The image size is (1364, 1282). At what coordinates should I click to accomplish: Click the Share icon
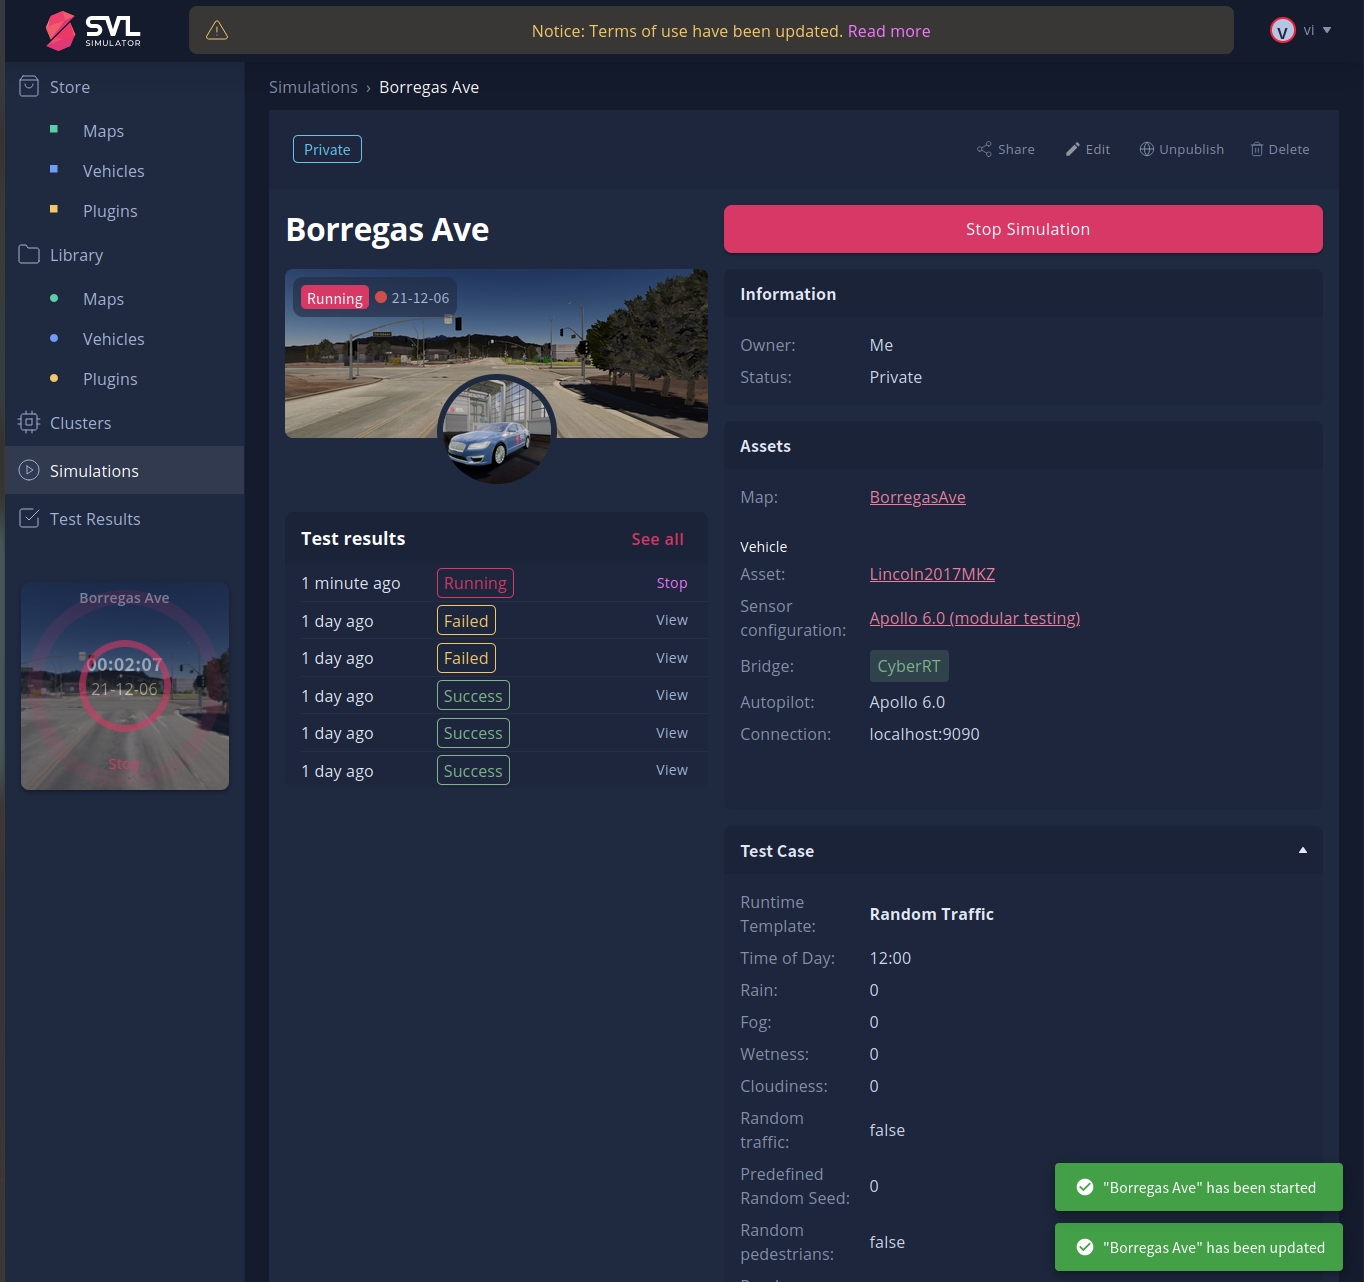(x=984, y=149)
